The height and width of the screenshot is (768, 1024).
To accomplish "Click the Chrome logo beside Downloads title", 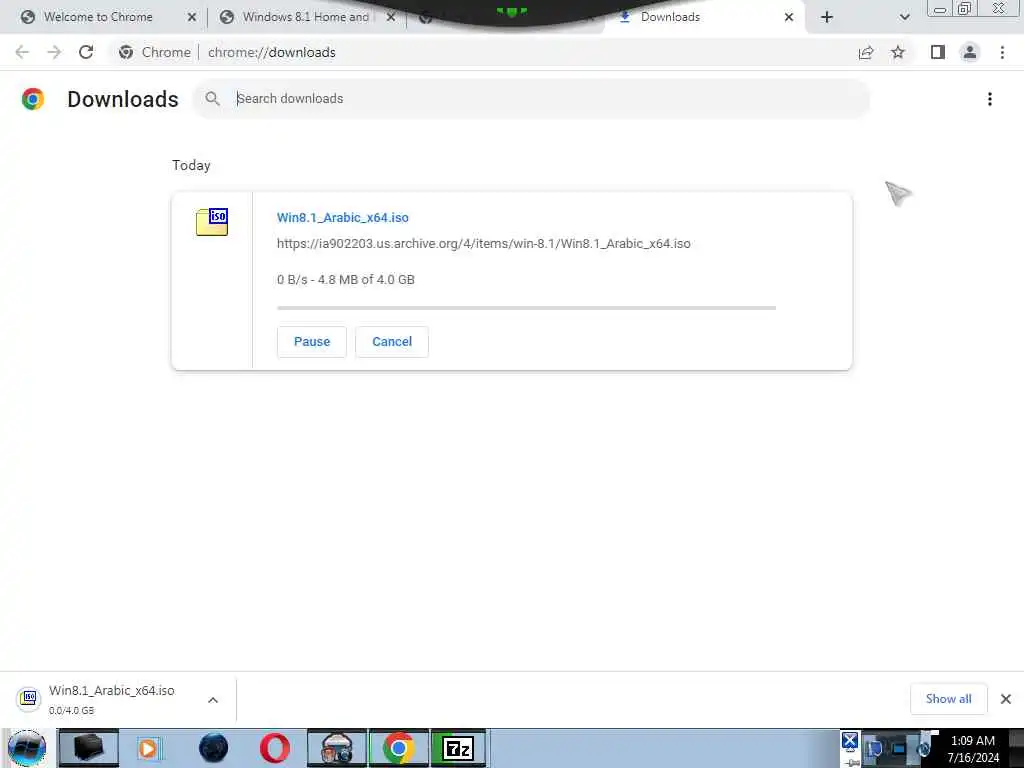I will pyautogui.click(x=33, y=99).
